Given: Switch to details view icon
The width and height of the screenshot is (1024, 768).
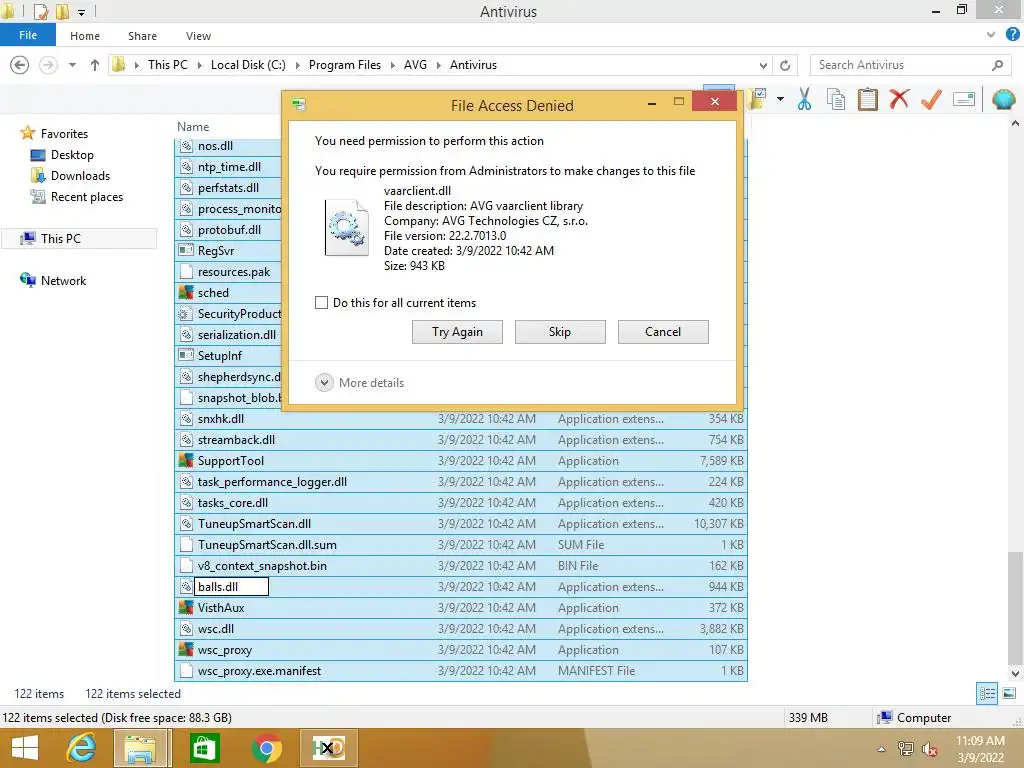Looking at the screenshot, I should (987, 694).
